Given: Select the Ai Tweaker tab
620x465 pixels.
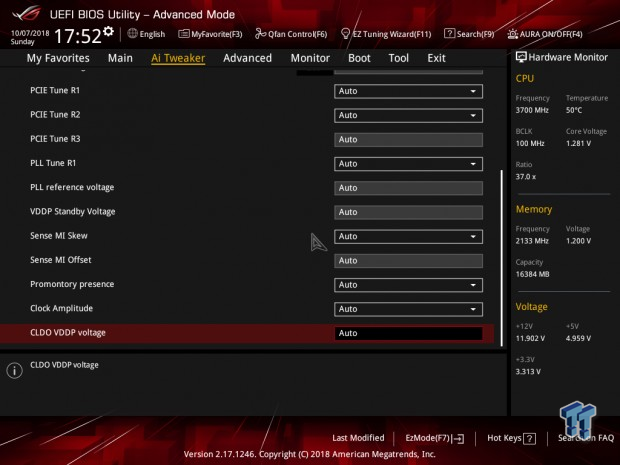Looking at the screenshot, I should click(178, 58).
